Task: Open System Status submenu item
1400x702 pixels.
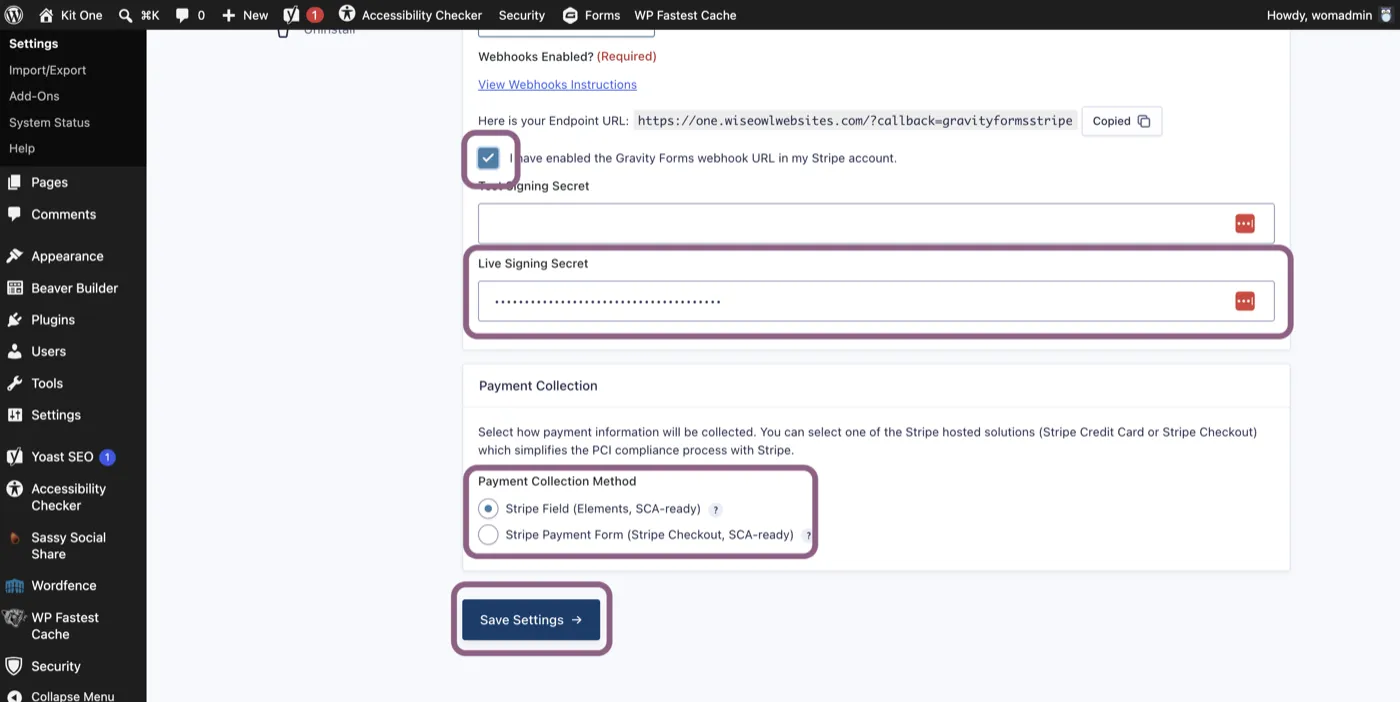Action: 49,122
